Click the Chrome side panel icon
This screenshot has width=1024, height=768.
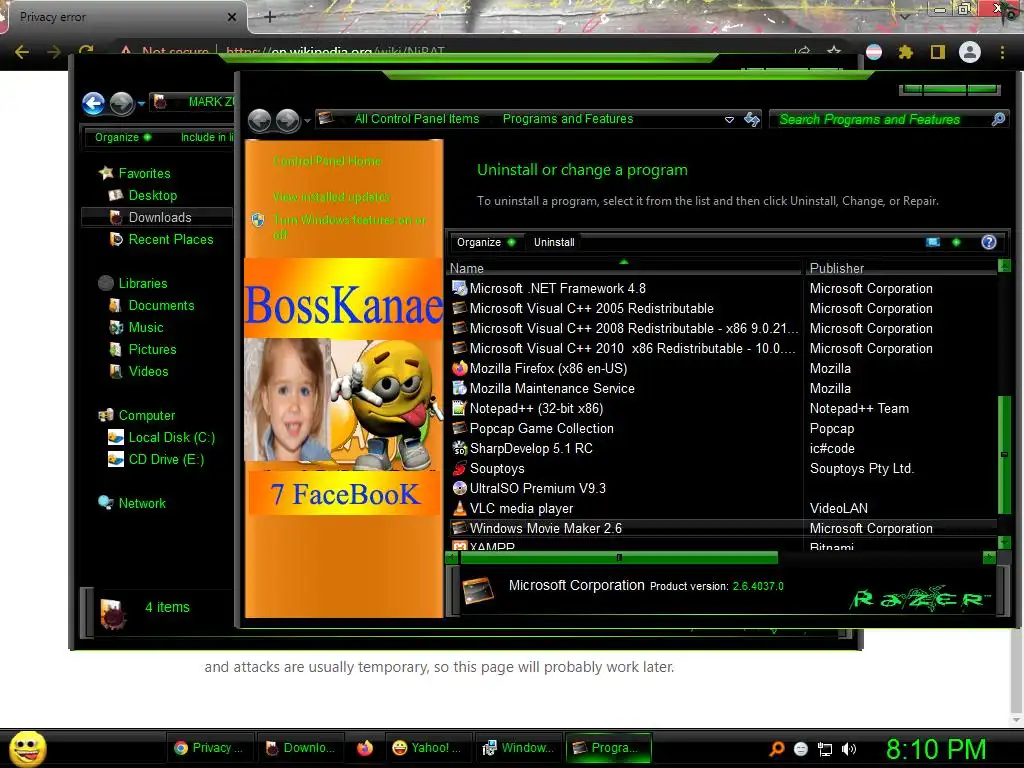(x=938, y=52)
